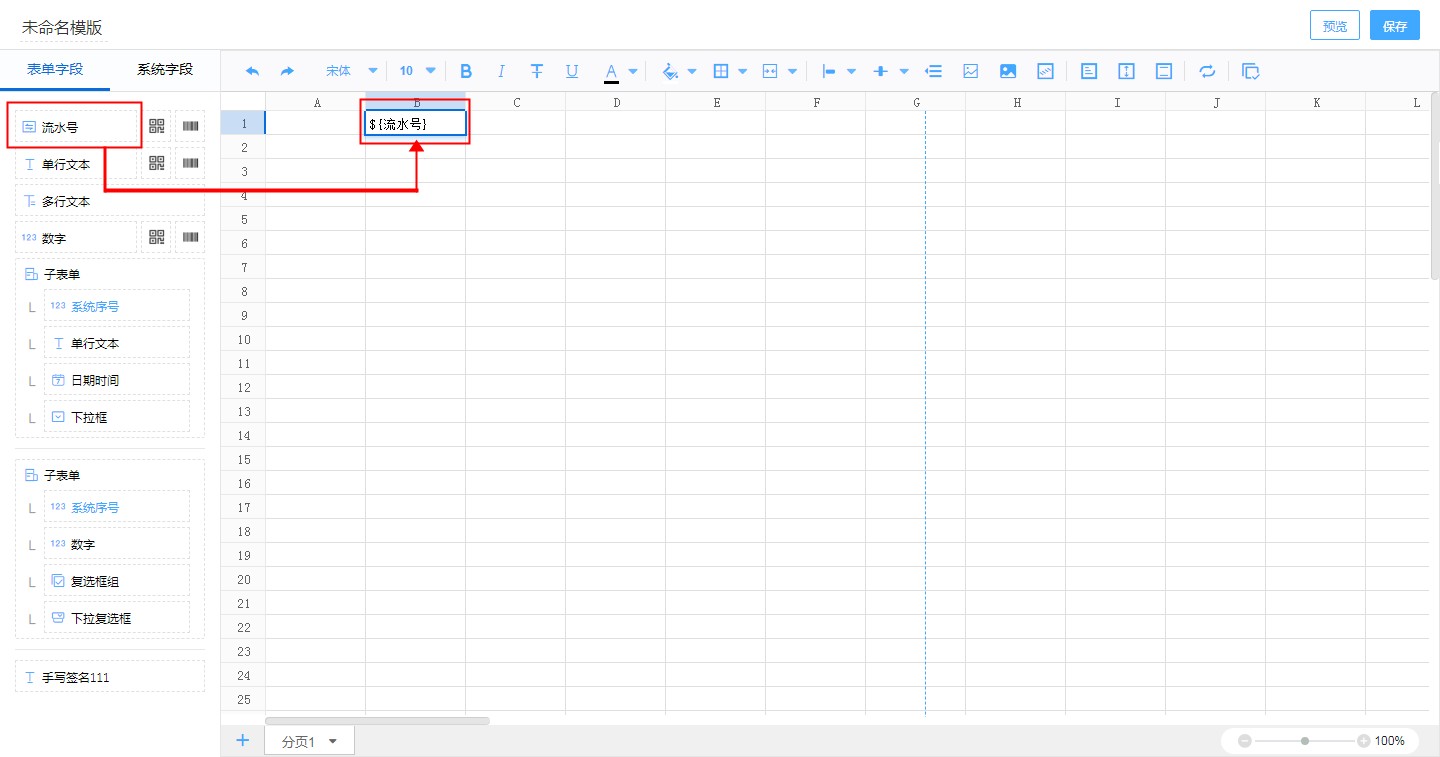The height and width of the screenshot is (757, 1440).
Task: Click the redo arrow in toolbar
Action: [287, 71]
